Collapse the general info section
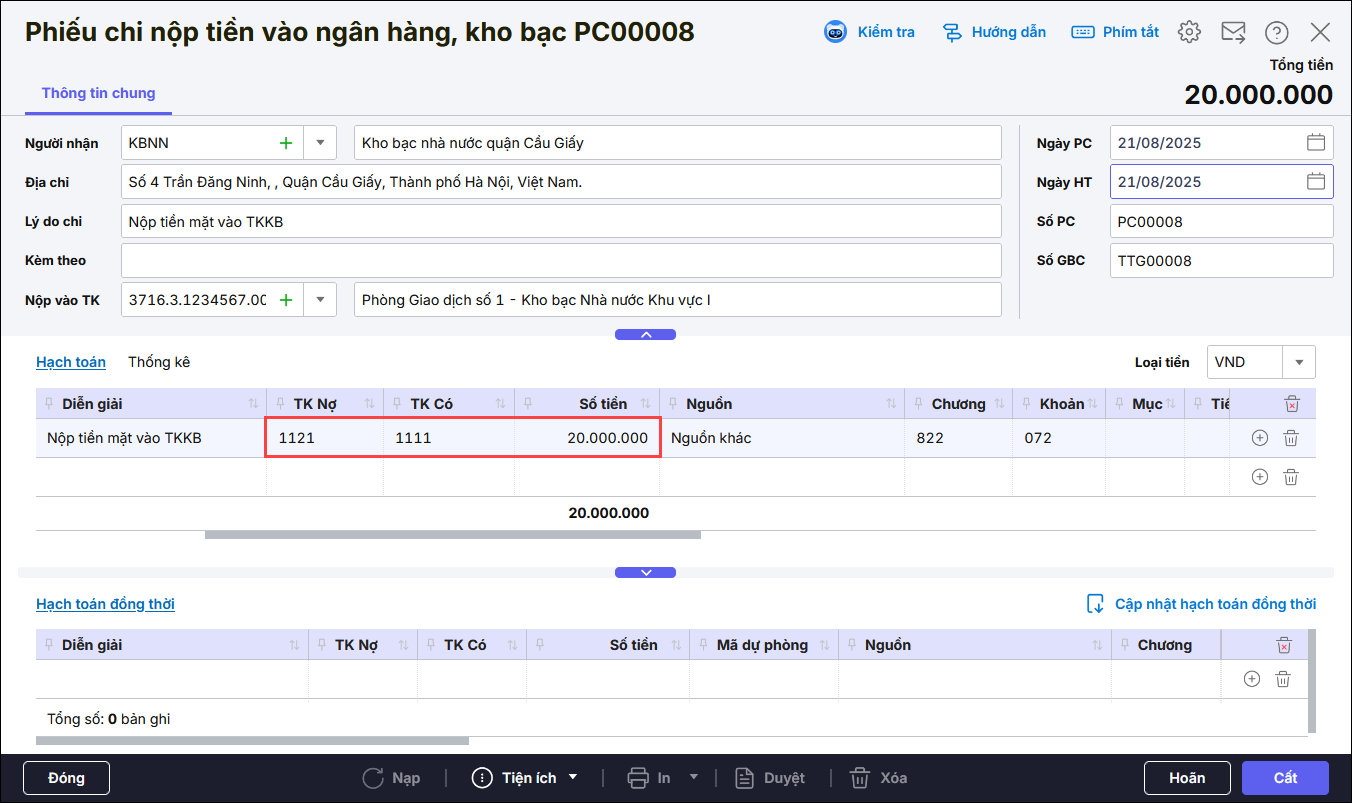 pos(645,334)
